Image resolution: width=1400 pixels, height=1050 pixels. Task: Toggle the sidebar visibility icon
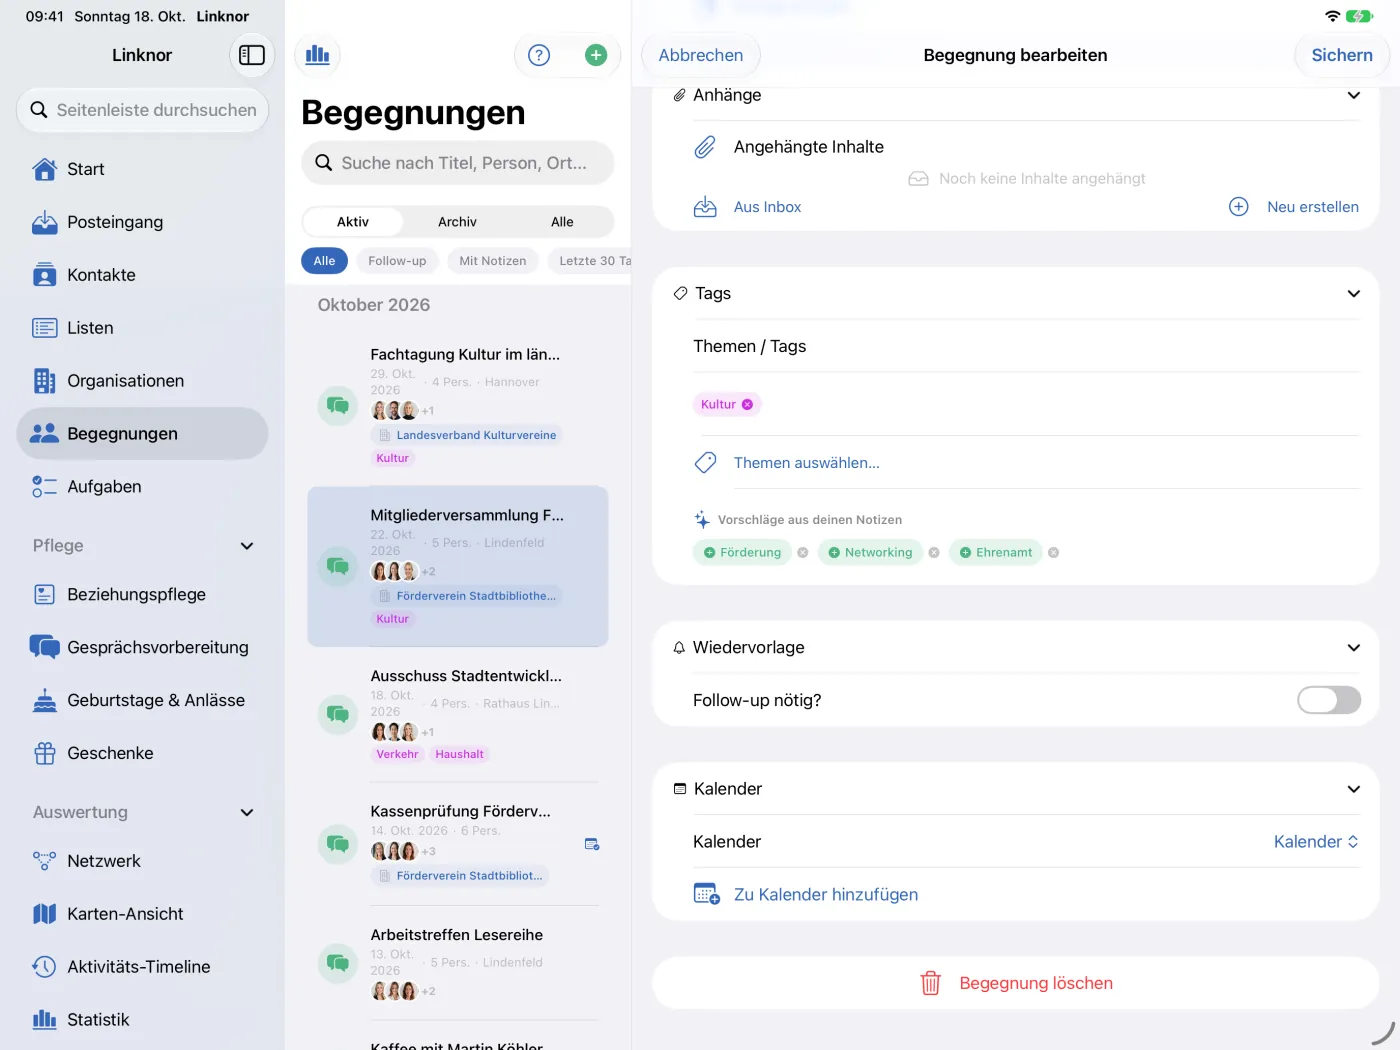point(252,55)
